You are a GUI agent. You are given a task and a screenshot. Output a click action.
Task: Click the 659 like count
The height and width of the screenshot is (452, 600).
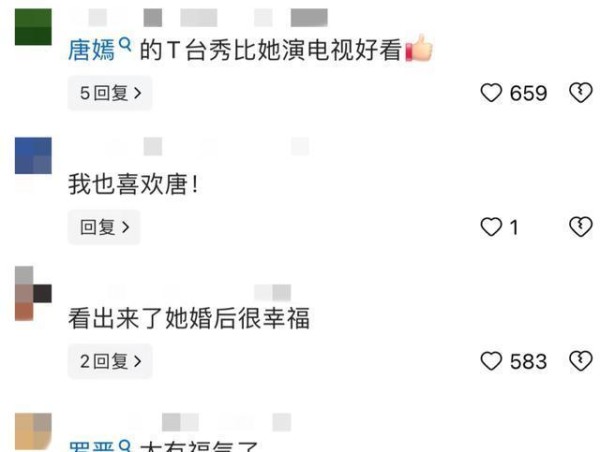click(x=528, y=93)
